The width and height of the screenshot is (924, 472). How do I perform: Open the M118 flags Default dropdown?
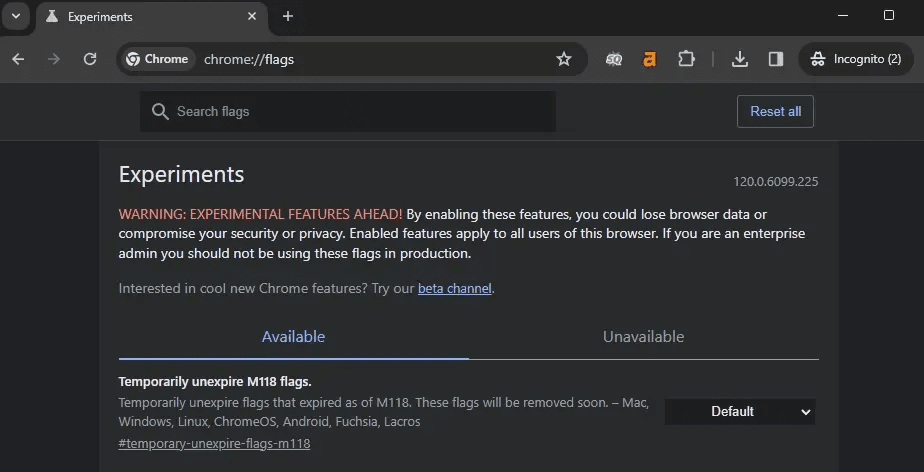coord(740,412)
